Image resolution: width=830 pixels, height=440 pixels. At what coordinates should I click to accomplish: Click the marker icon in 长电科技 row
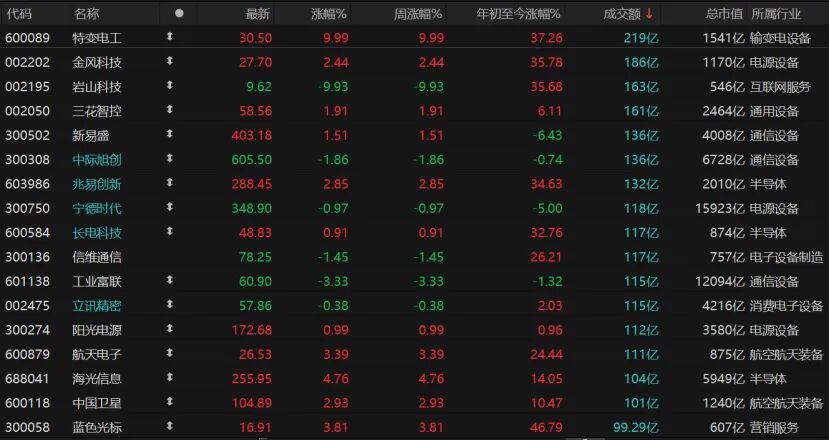(x=169, y=231)
